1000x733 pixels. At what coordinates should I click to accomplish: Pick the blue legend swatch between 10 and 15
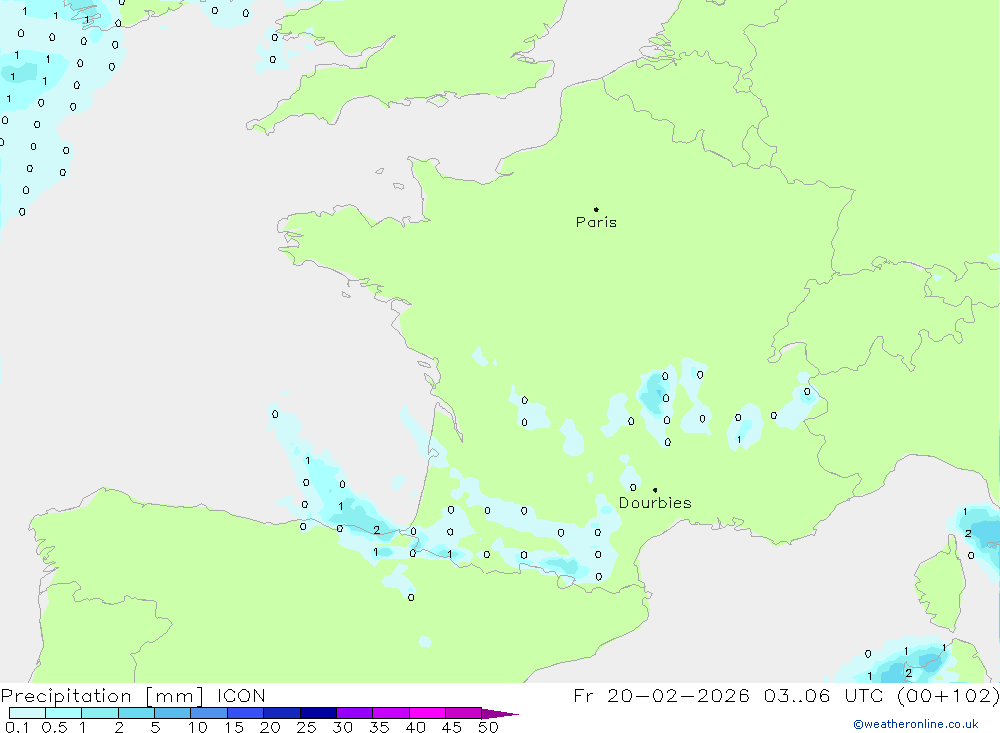click(209, 714)
